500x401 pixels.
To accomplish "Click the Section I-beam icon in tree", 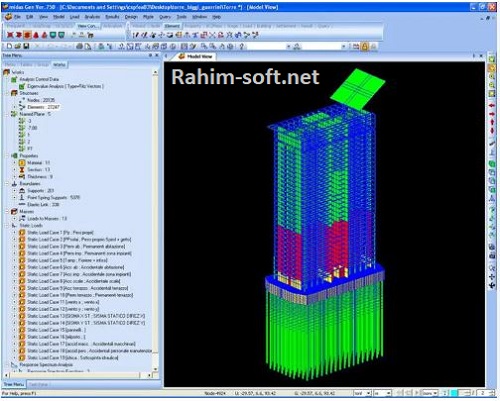I will (22, 170).
